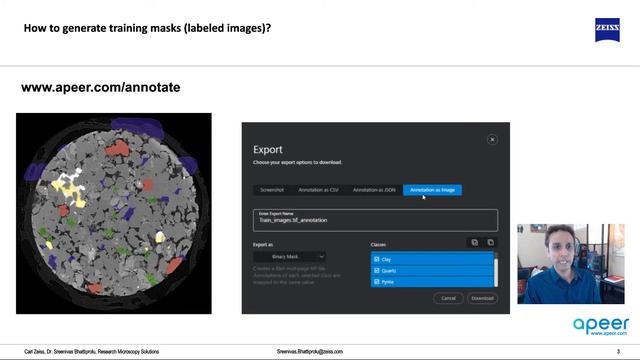
Task: Toggle the Quartz class checkbox
Action: (x=377, y=270)
